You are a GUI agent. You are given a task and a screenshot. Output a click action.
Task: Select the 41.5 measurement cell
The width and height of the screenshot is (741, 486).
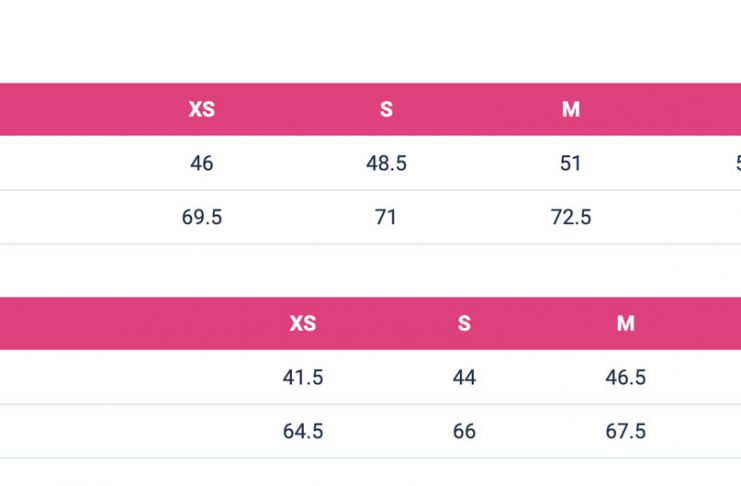coord(303,377)
